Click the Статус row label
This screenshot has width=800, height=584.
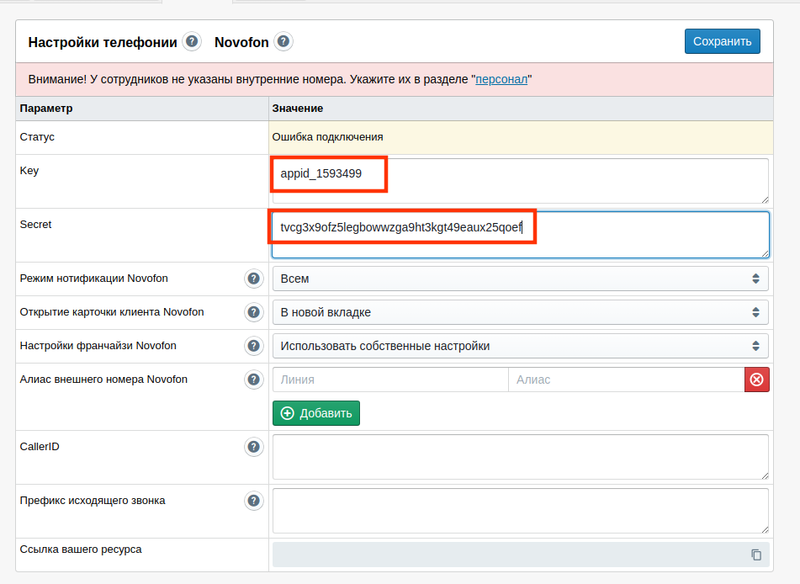[37, 137]
